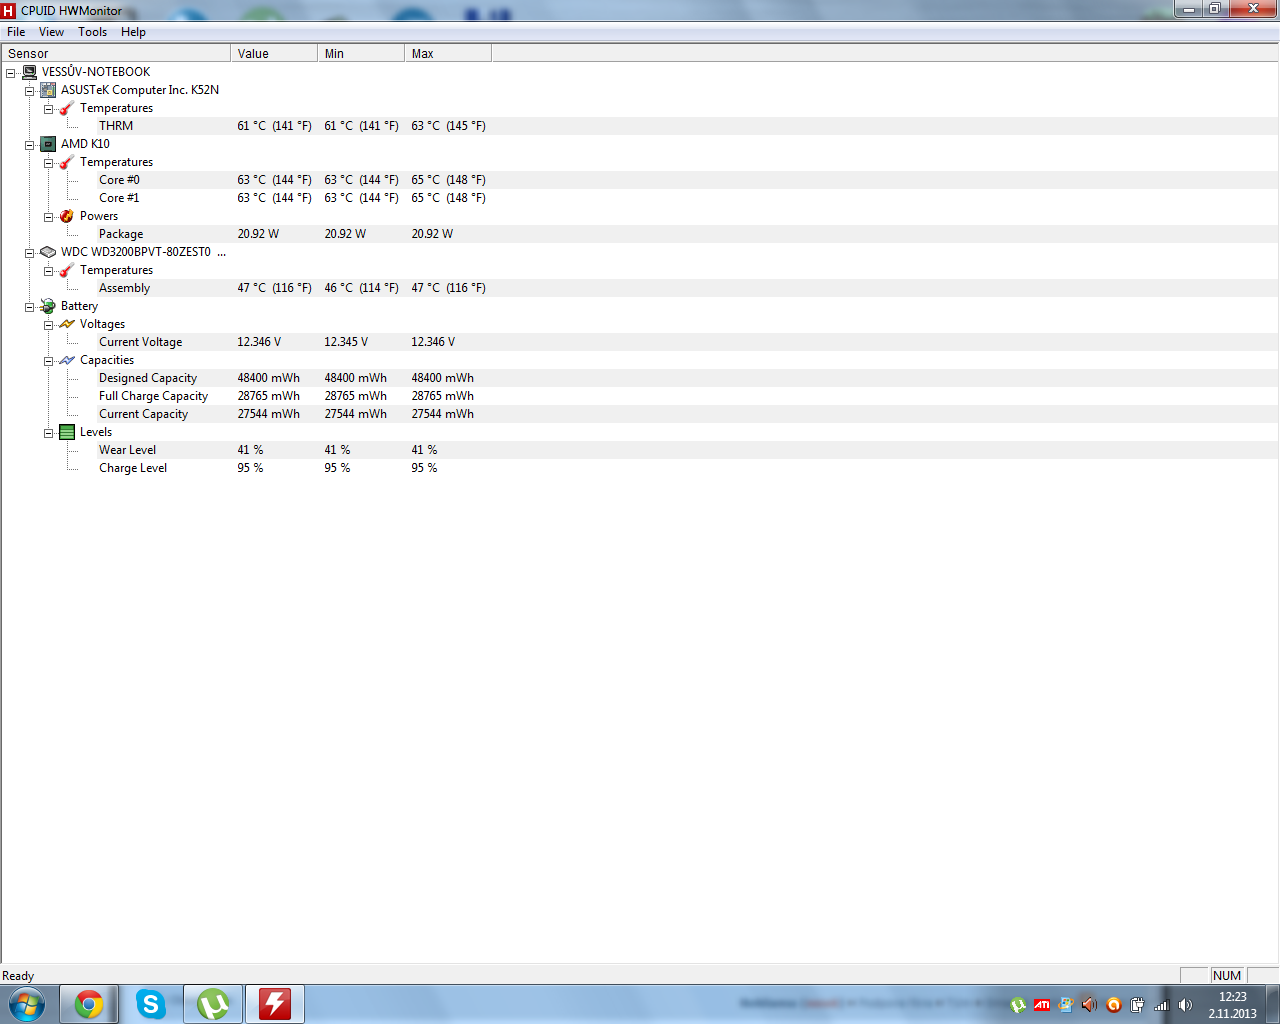Click the CPU chip icon beside AMD K10
Image resolution: width=1280 pixels, height=1024 pixels.
[48, 144]
